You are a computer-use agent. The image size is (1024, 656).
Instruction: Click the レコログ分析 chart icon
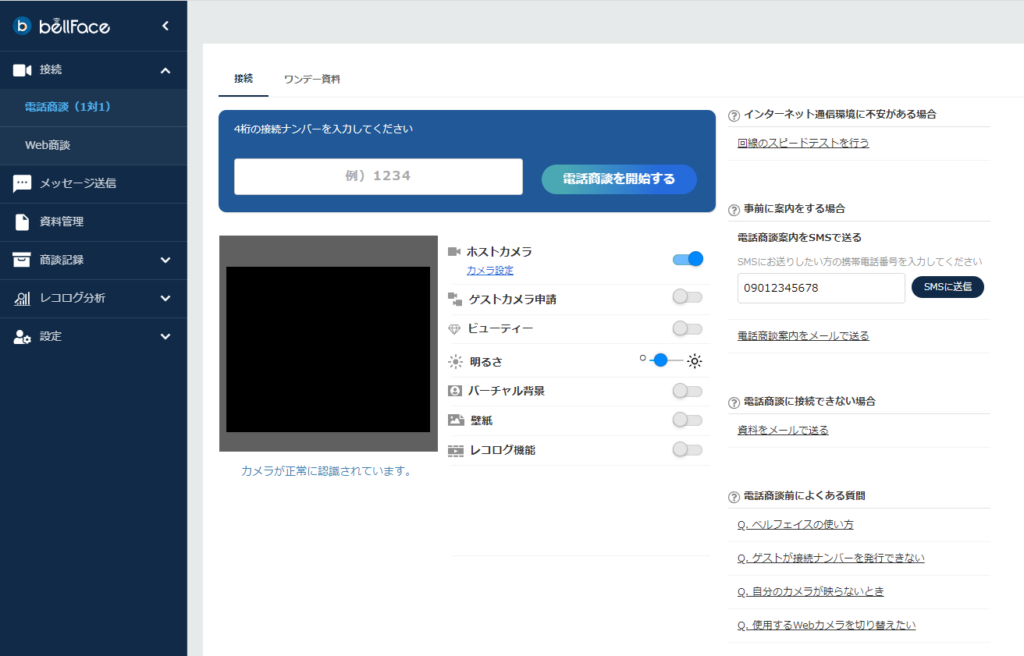22,298
